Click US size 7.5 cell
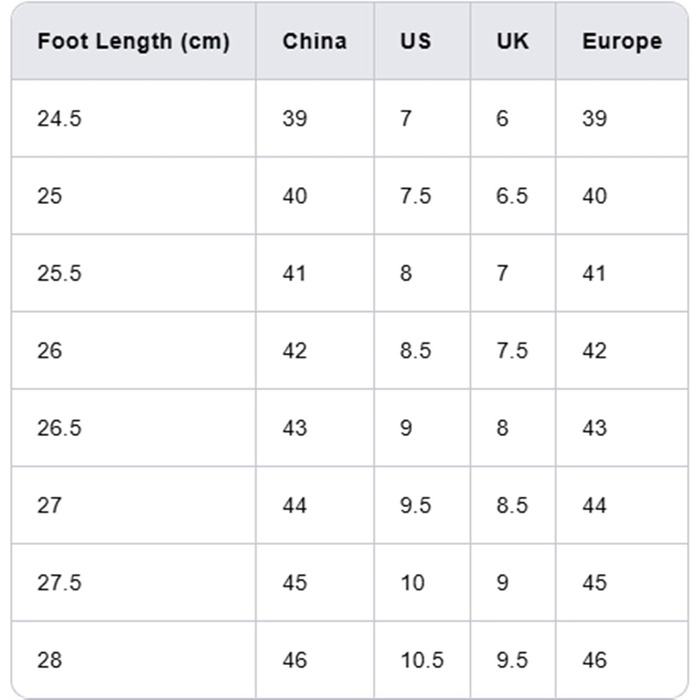Viewport: 700px width, 700px height. [x=415, y=196]
